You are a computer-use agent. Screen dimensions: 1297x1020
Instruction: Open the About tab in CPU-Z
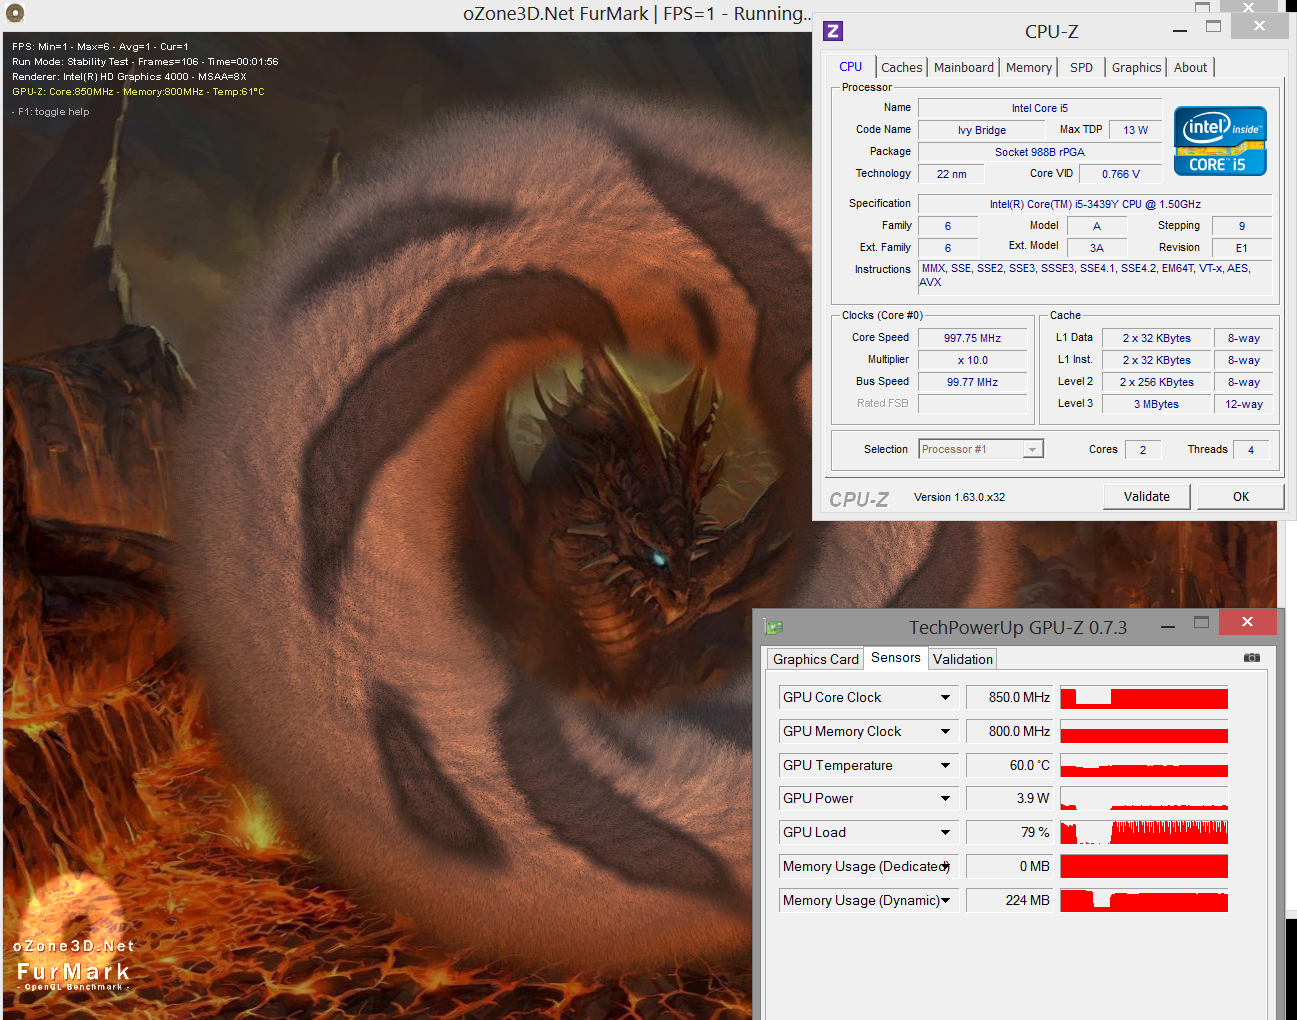(1190, 67)
